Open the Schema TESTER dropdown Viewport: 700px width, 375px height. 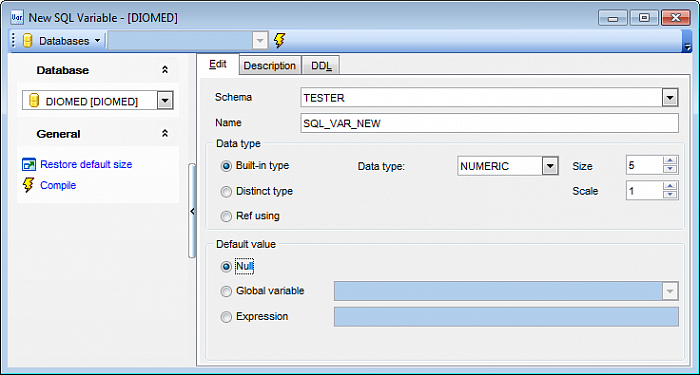tap(670, 98)
